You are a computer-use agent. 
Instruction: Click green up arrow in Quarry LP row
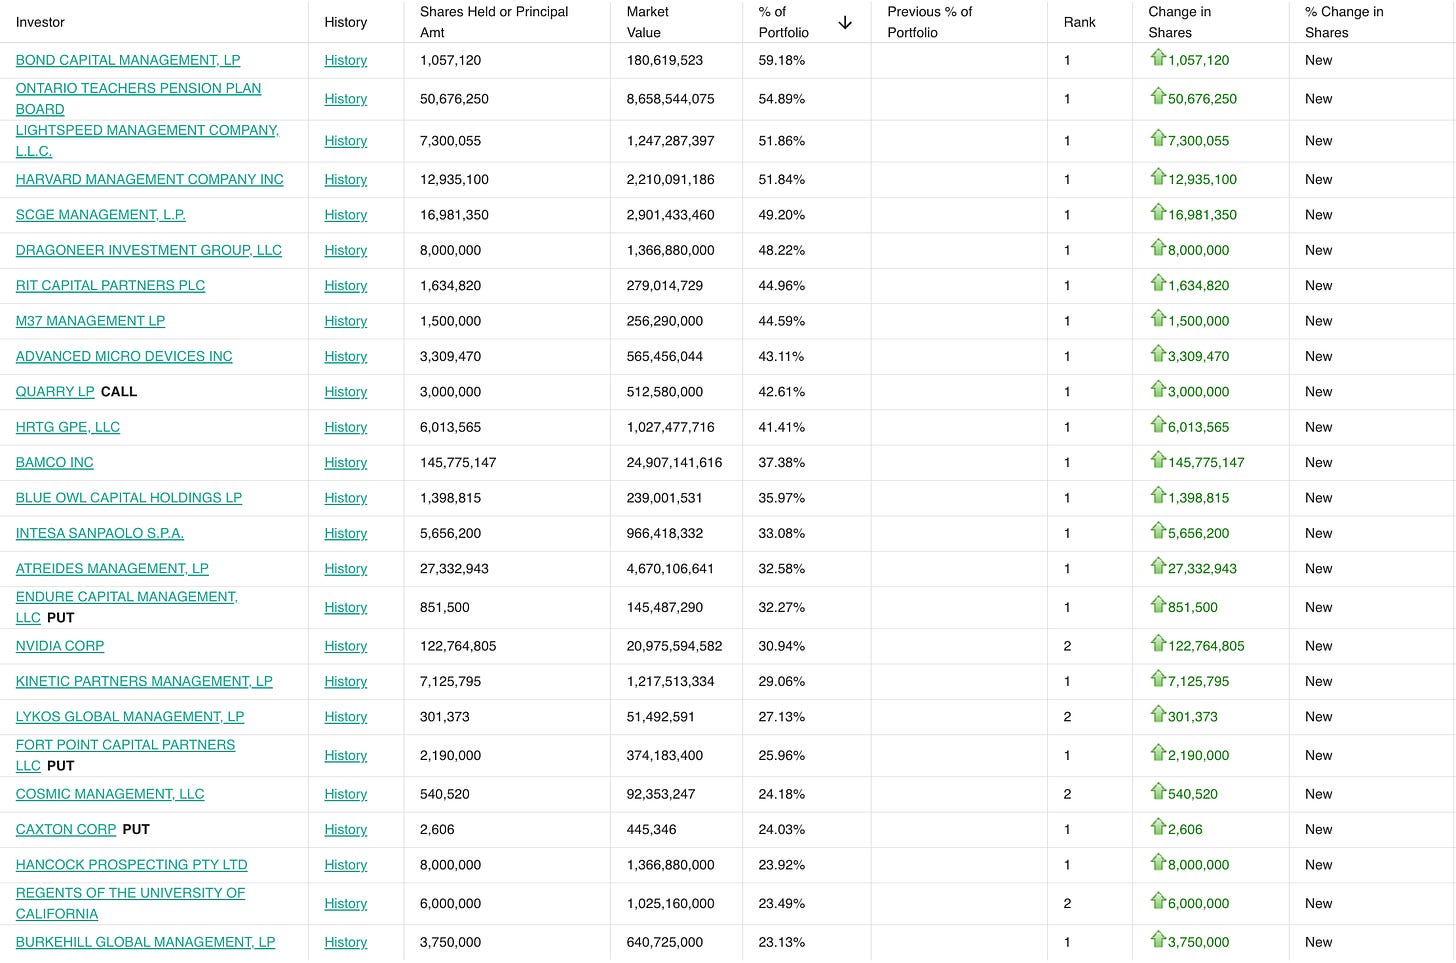[x=1158, y=390]
